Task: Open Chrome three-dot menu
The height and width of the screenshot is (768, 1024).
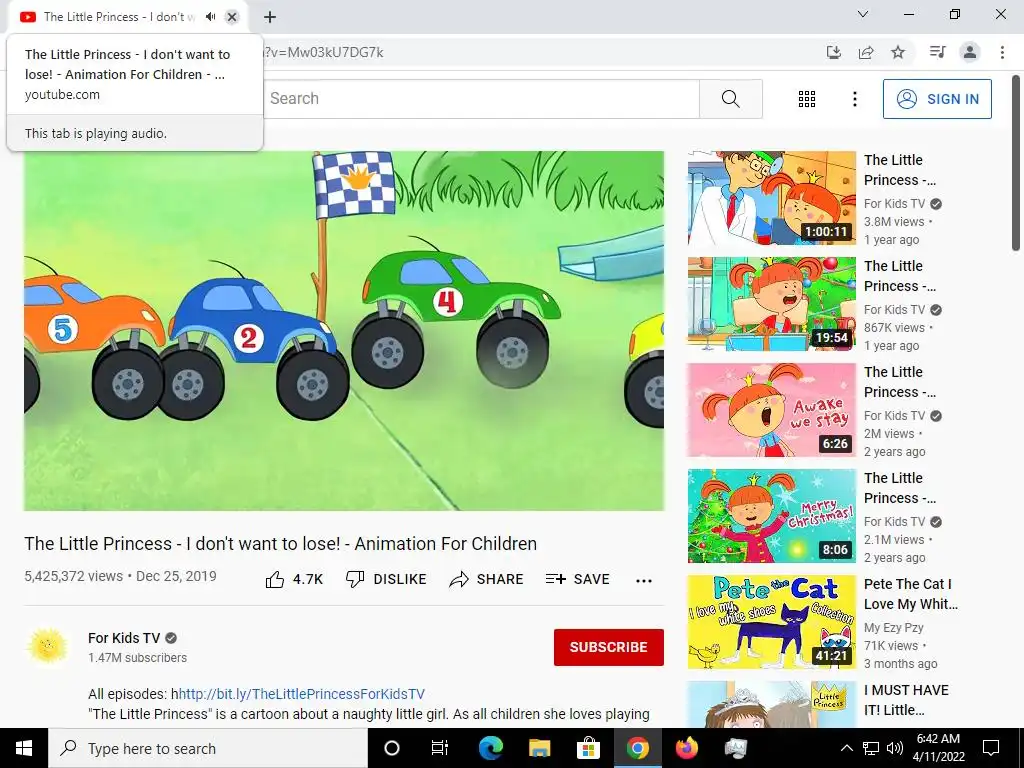Action: (x=1002, y=52)
